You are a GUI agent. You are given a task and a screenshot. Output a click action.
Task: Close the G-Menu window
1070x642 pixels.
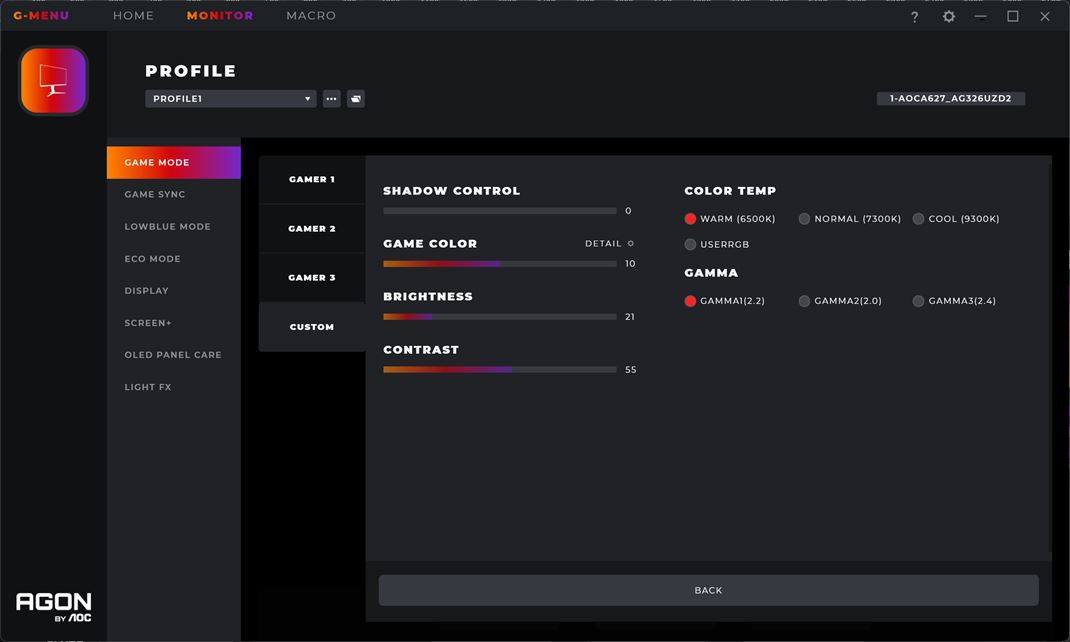point(1045,16)
